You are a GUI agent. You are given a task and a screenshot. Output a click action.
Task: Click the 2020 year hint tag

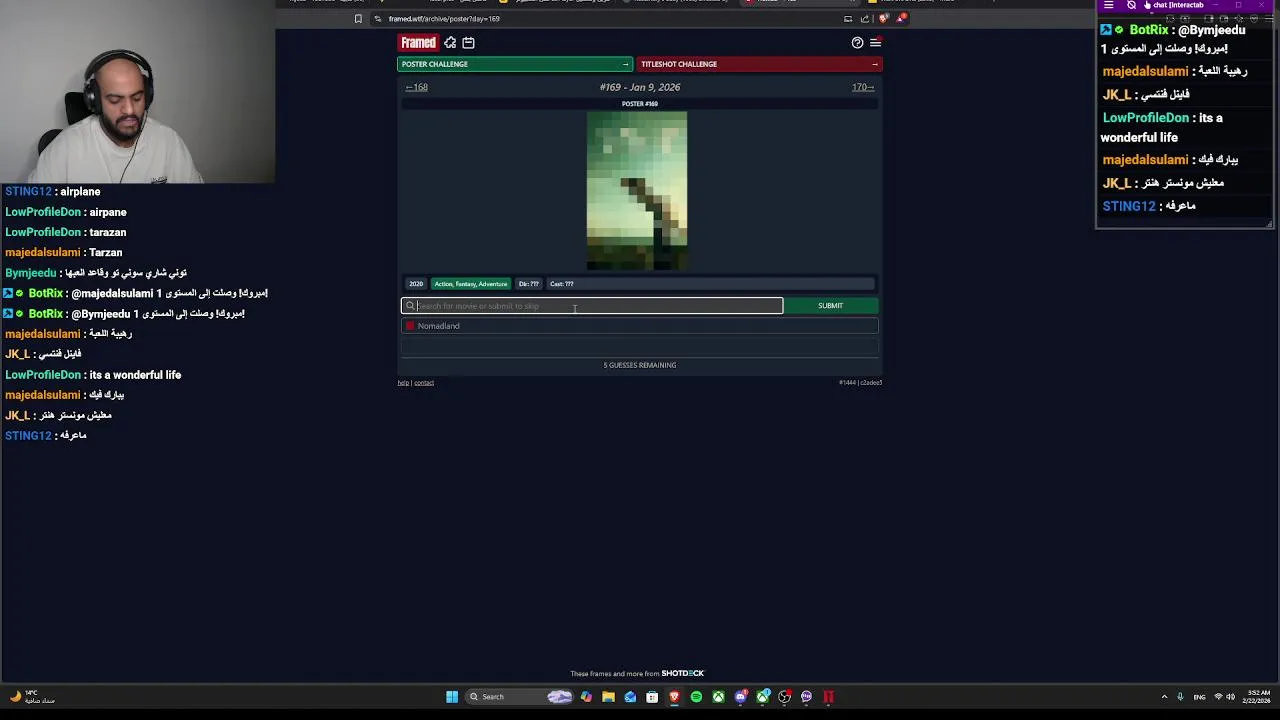click(x=416, y=284)
